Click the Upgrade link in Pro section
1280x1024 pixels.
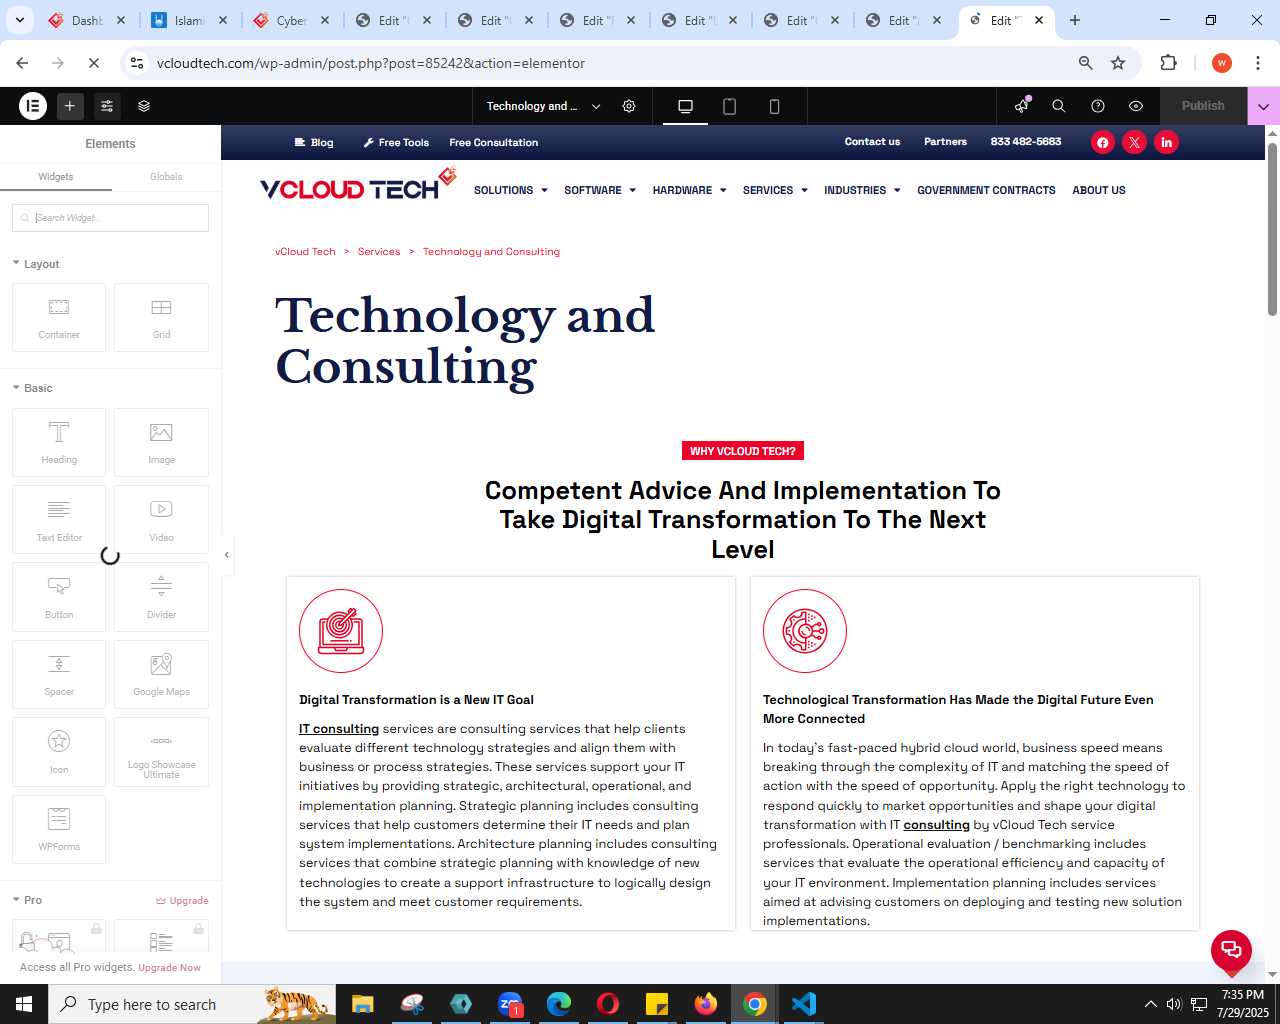182,900
